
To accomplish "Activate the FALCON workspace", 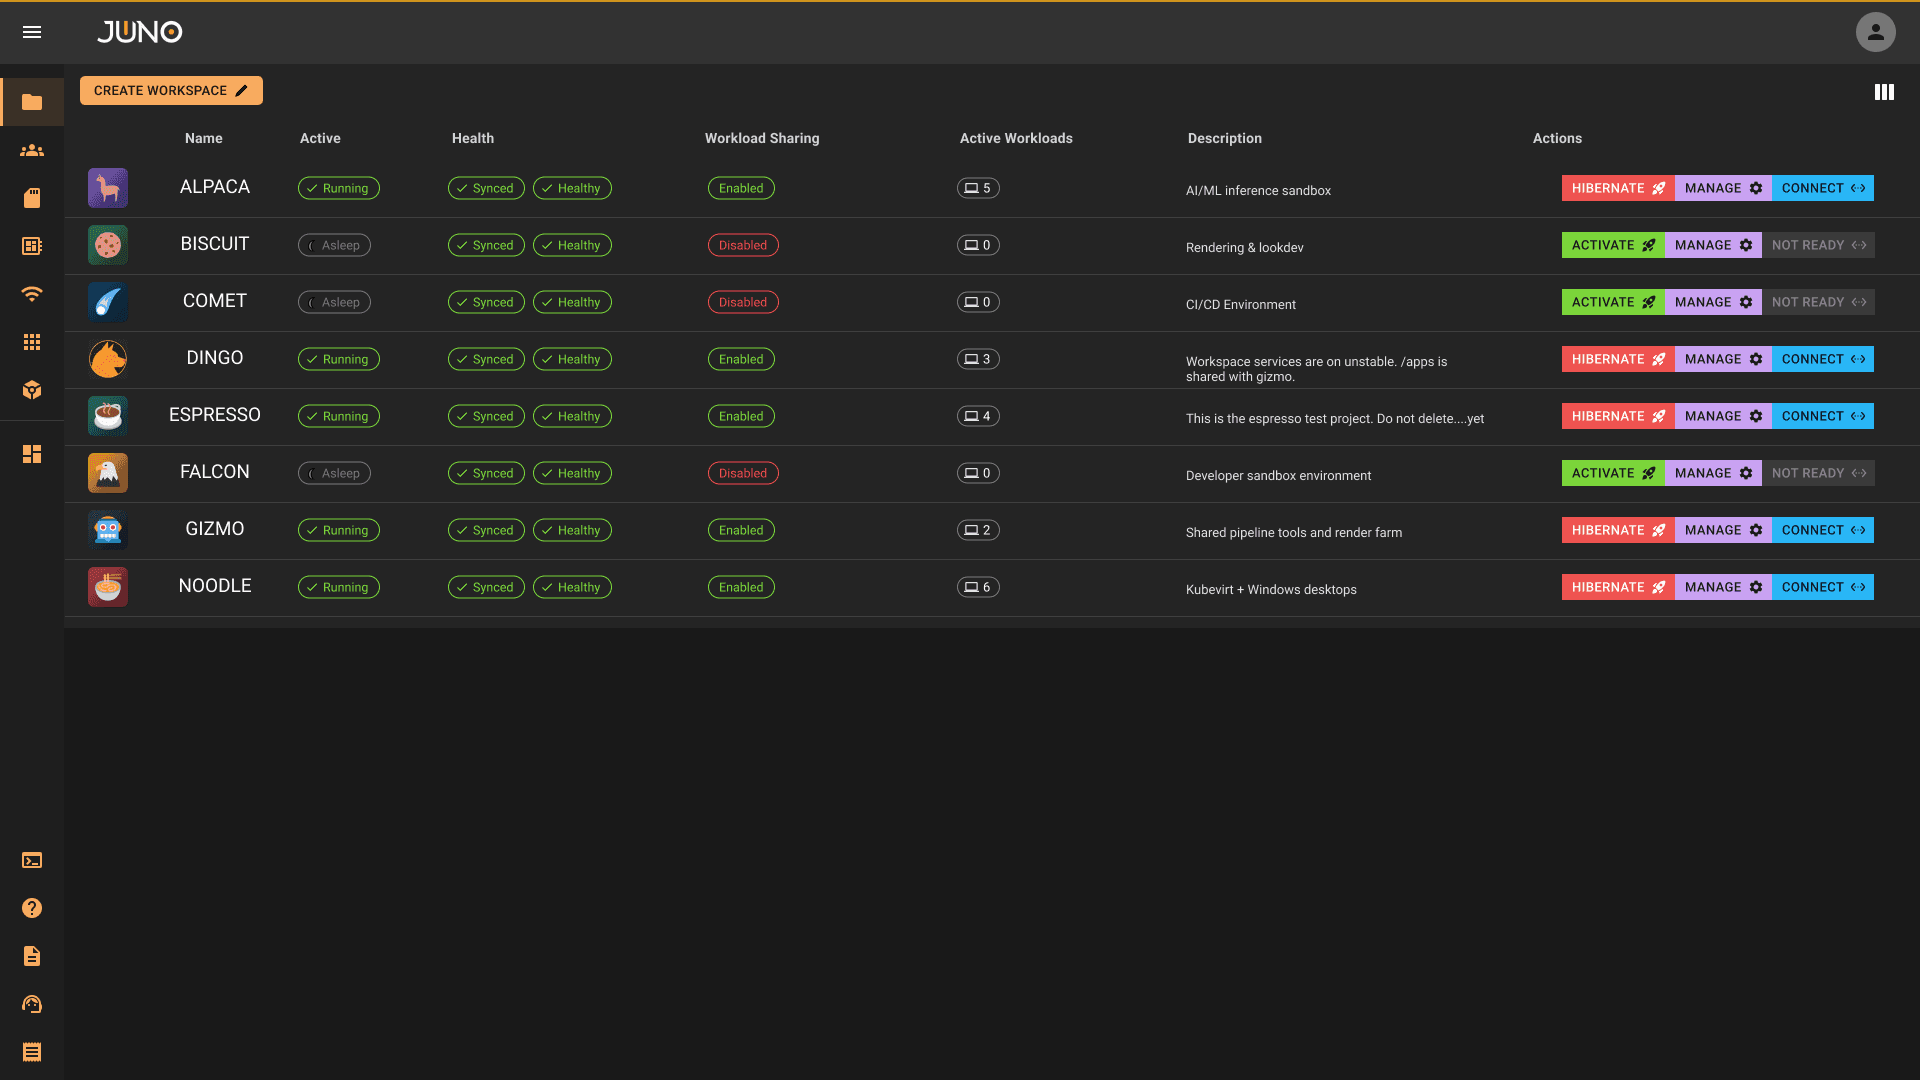I will click(1613, 473).
